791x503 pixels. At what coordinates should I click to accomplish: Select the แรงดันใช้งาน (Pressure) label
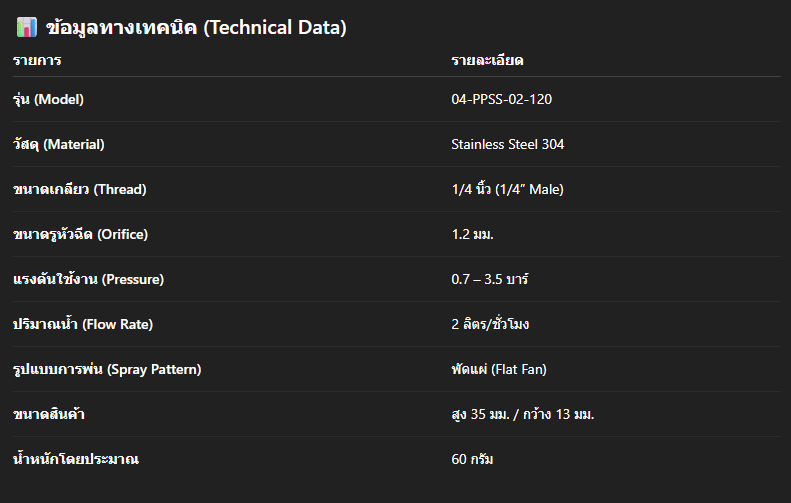click(88, 279)
